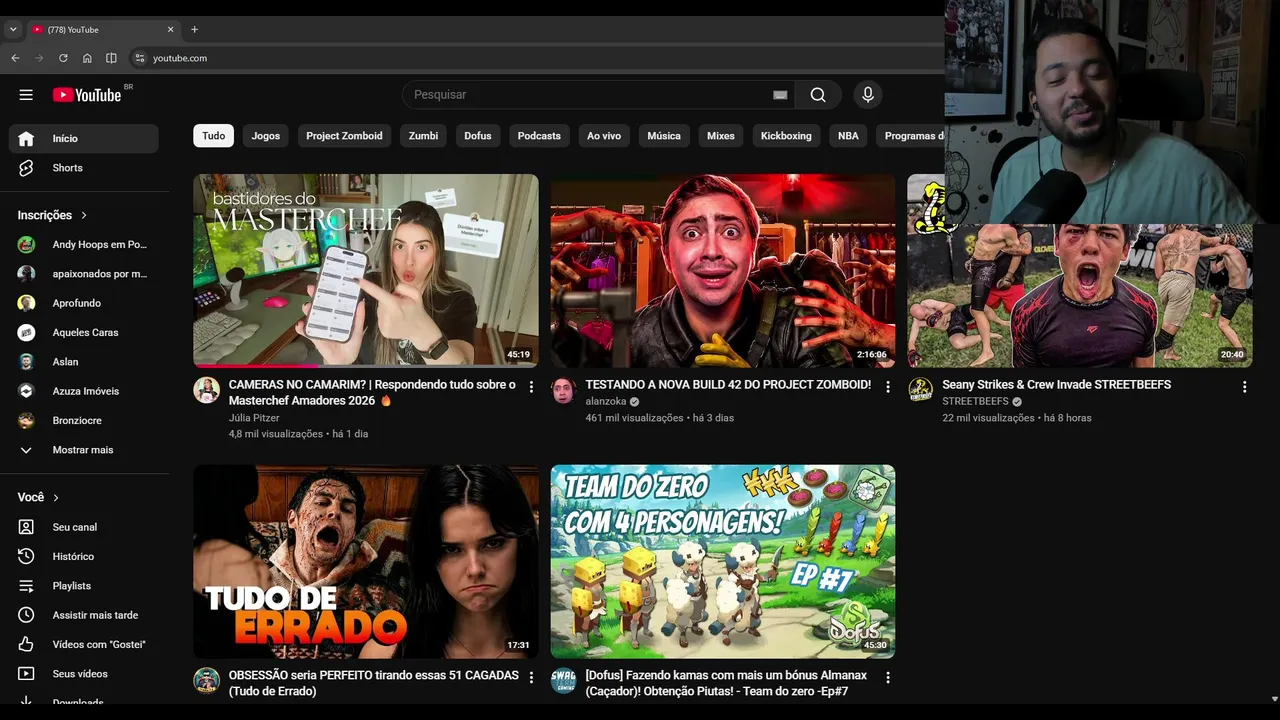Open alanzoka channel avatar
Image resolution: width=1280 pixels, height=720 pixels.
[x=563, y=390]
